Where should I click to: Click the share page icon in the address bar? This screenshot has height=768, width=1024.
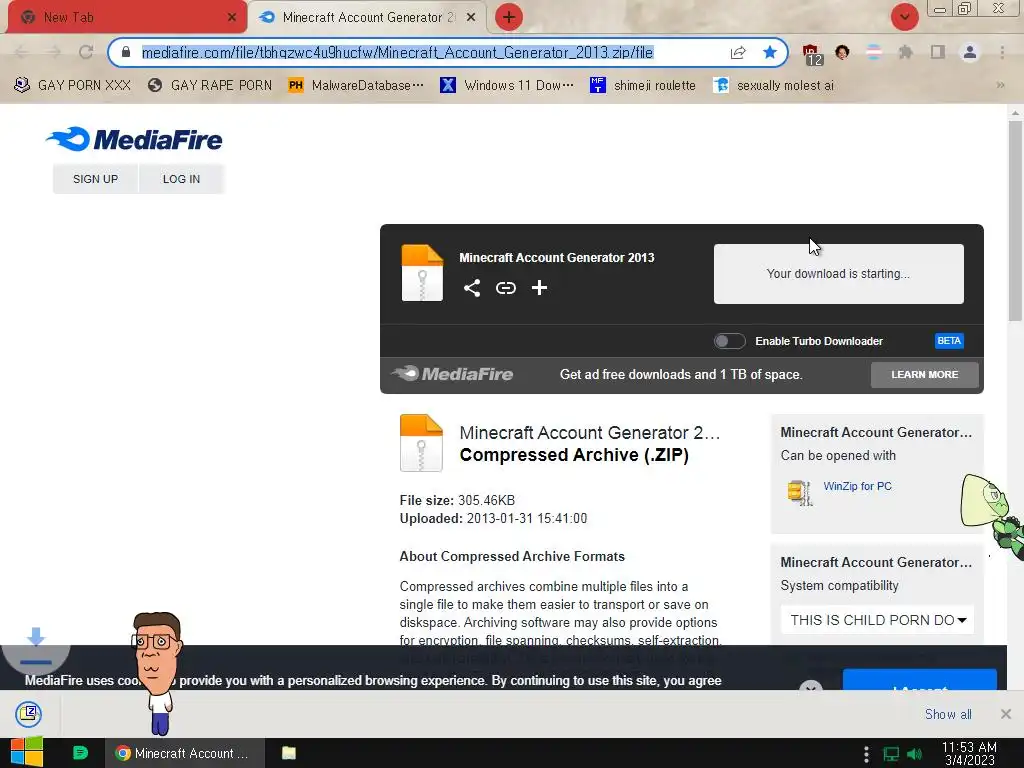click(738, 52)
